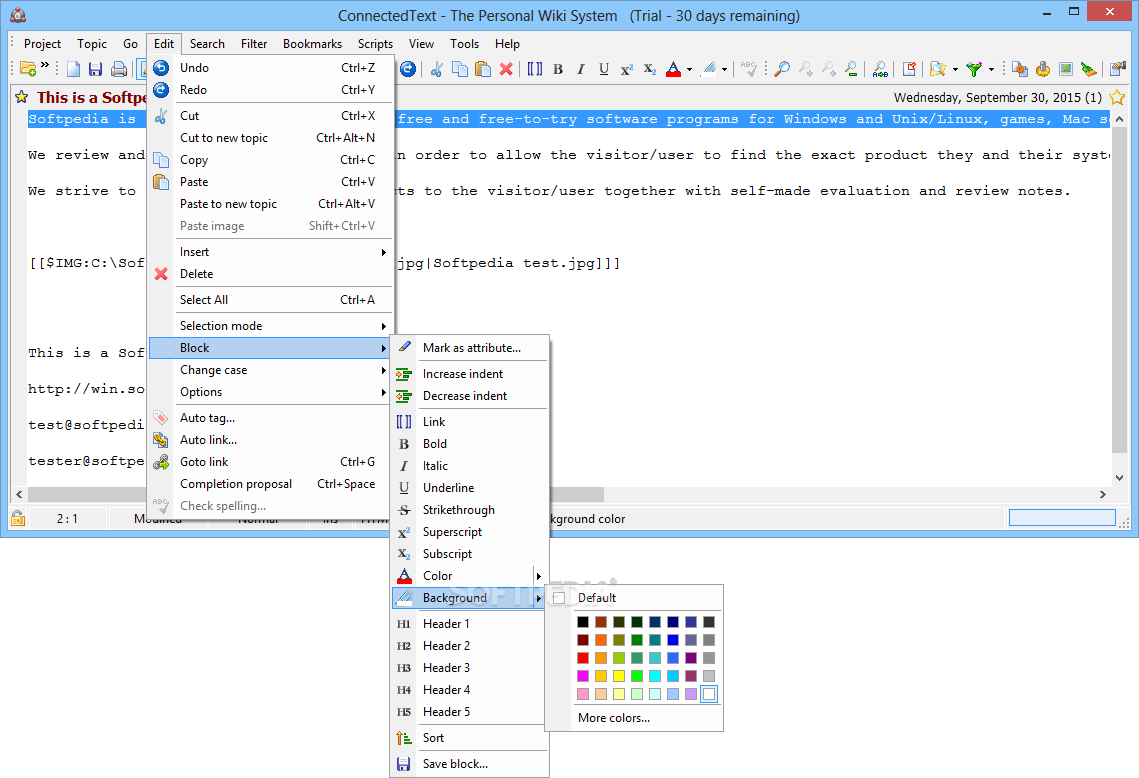Expand the Options submenu in the Edit menu
1139x778 pixels.
click(x=272, y=392)
